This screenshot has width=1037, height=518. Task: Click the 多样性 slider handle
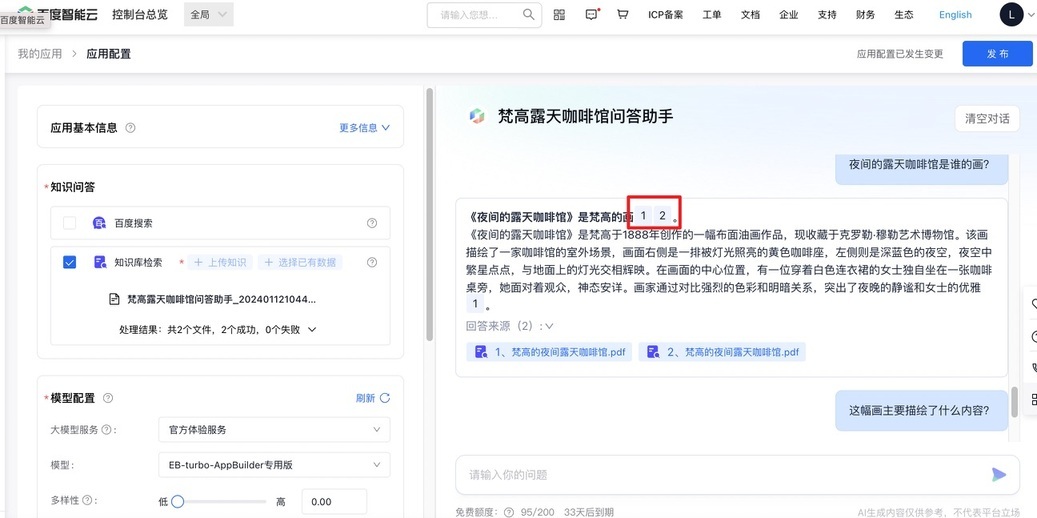[178, 501]
